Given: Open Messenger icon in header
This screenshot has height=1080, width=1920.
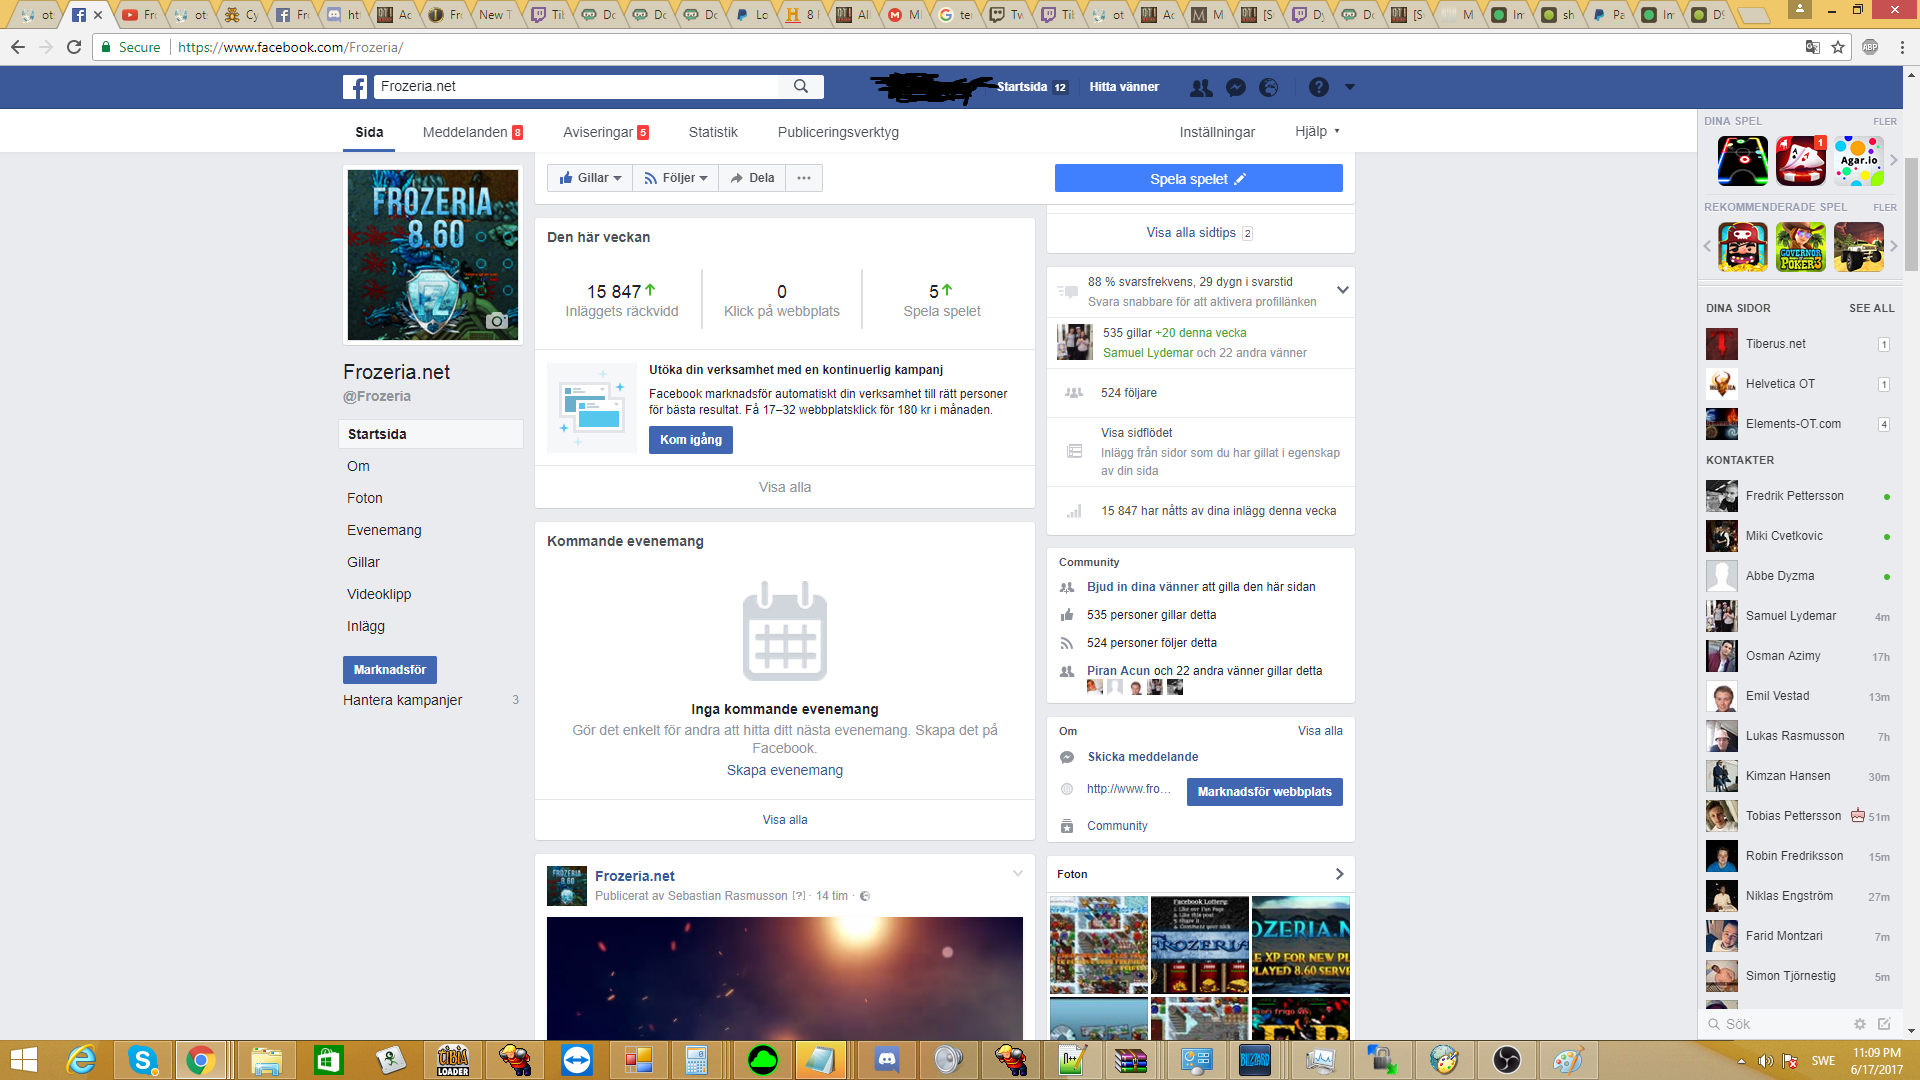Looking at the screenshot, I should pyautogui.click(x=1236, y=87).
